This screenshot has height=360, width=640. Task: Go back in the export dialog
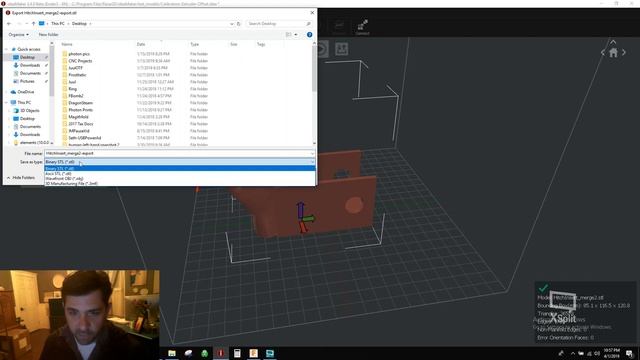coord(9,24)
